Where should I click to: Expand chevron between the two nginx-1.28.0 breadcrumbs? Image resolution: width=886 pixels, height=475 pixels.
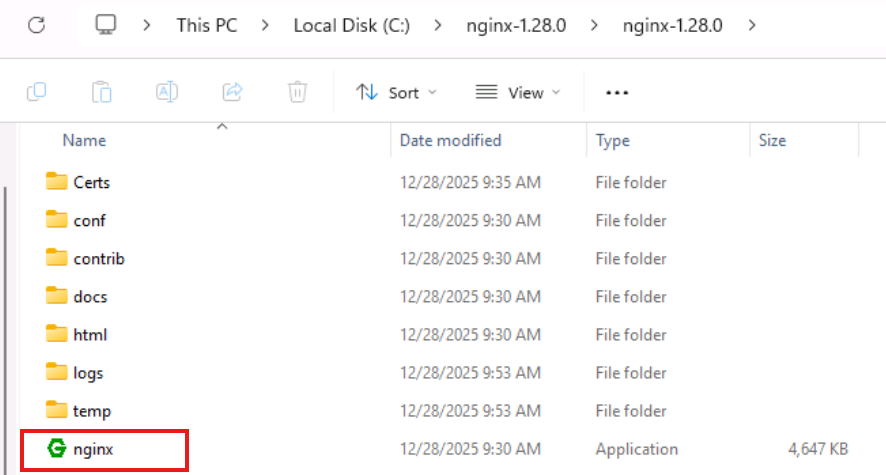tap(594, 25)
